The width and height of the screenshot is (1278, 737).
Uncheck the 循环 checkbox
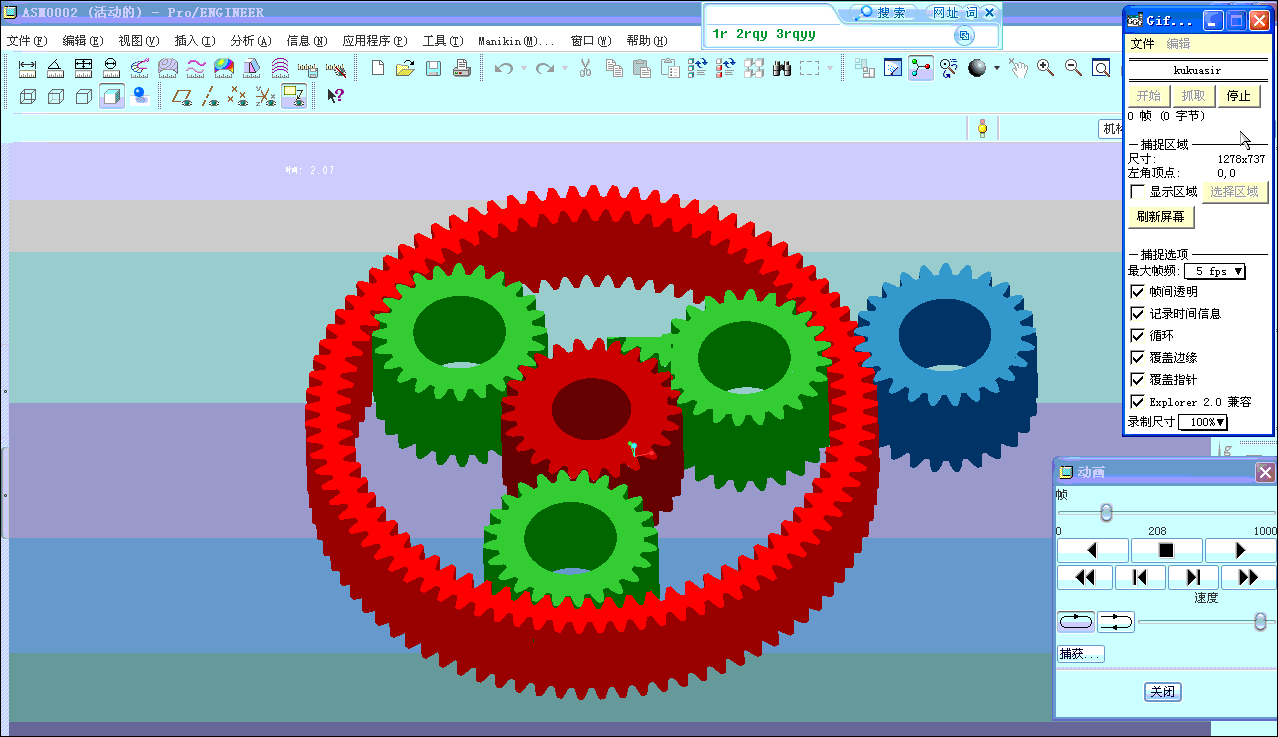coord(1137,335)
